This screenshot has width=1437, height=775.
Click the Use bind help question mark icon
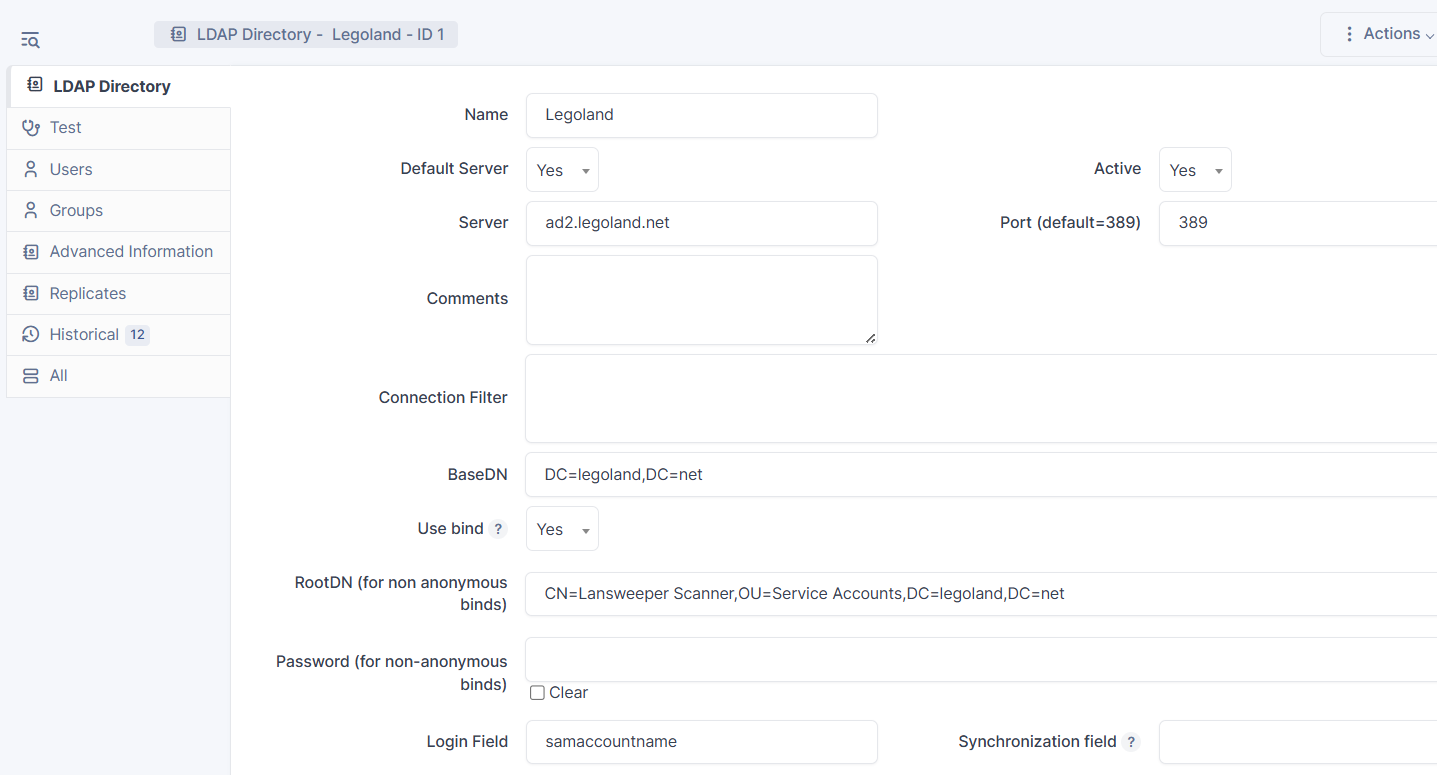click(x=498, y=529)
